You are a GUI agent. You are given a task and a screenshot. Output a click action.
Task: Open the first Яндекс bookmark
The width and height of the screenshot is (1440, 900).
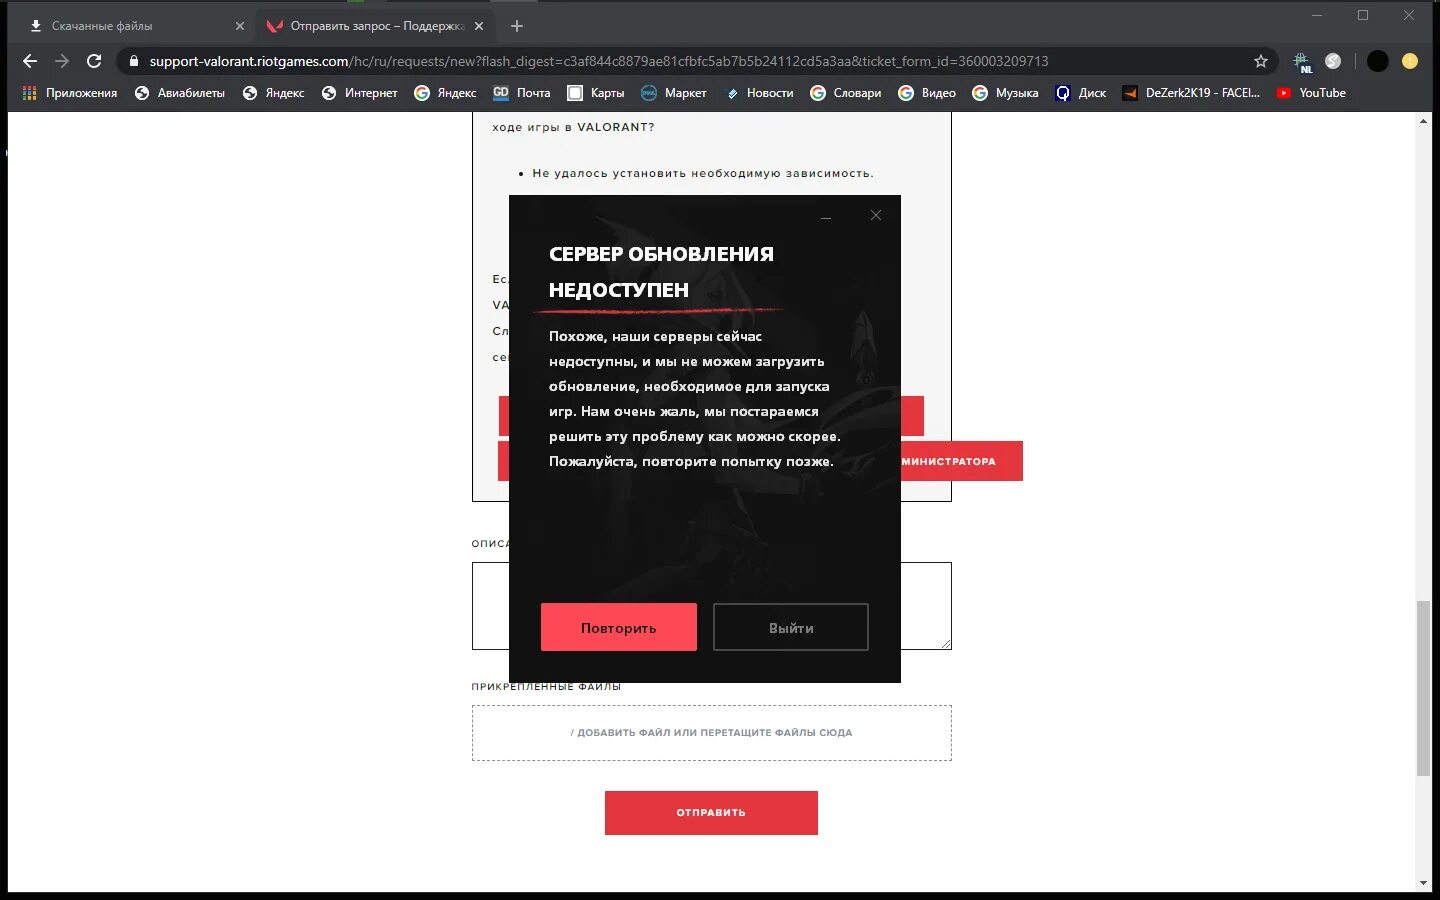tap(273, 93)
